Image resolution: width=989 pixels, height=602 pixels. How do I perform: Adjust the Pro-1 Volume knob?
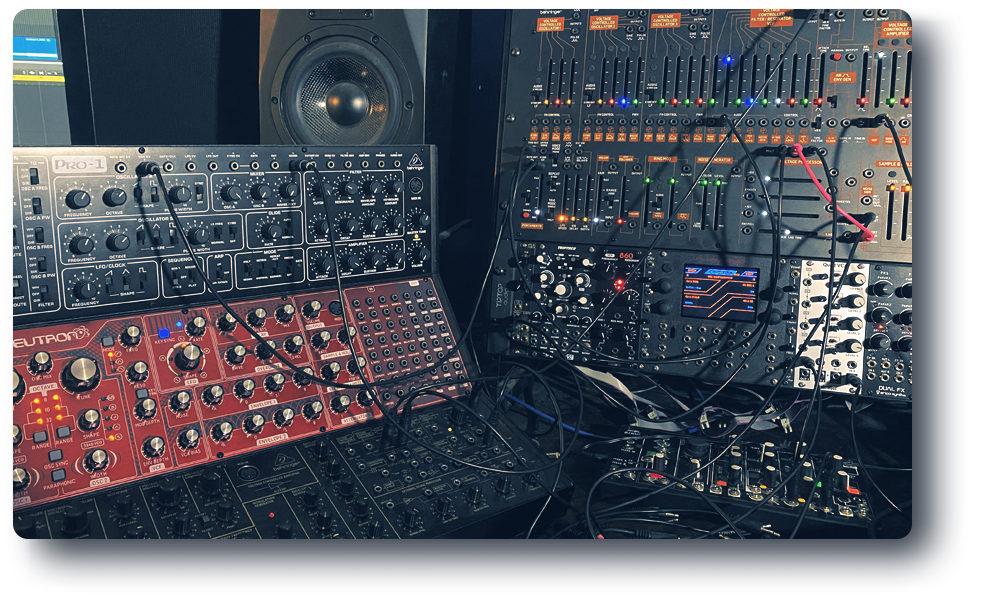pos(421,254)
